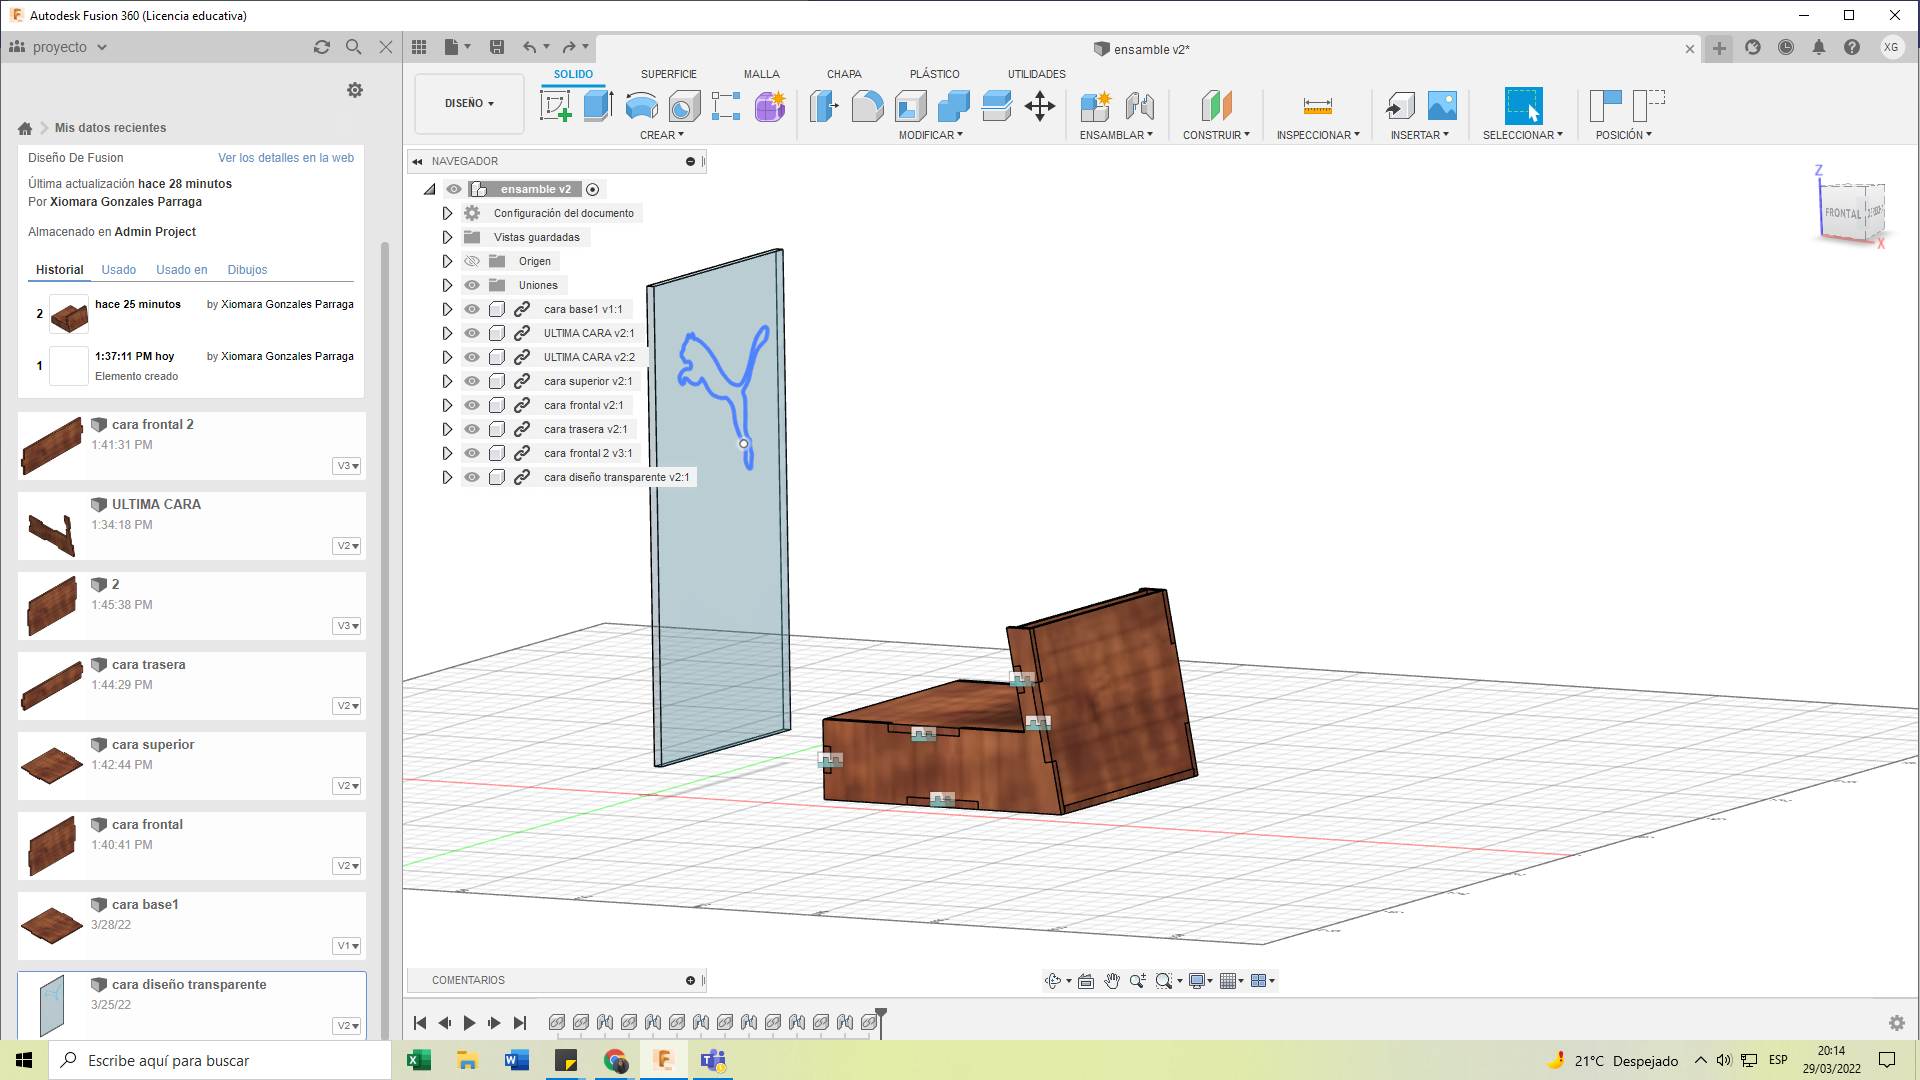This screenshot has width=1920, height=1080.
Task: Open the data panel grid icon
Action: tap(419, 47)
